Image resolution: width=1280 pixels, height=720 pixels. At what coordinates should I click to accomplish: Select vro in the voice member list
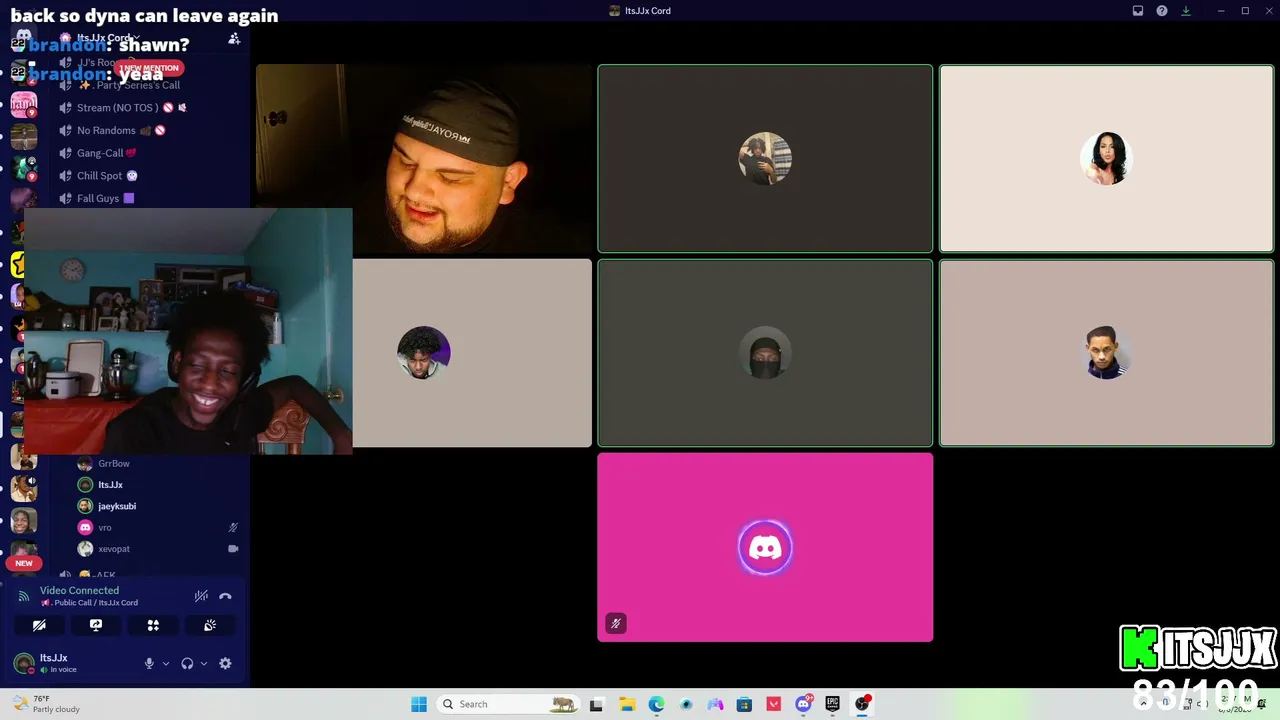[x=105, y=527]
